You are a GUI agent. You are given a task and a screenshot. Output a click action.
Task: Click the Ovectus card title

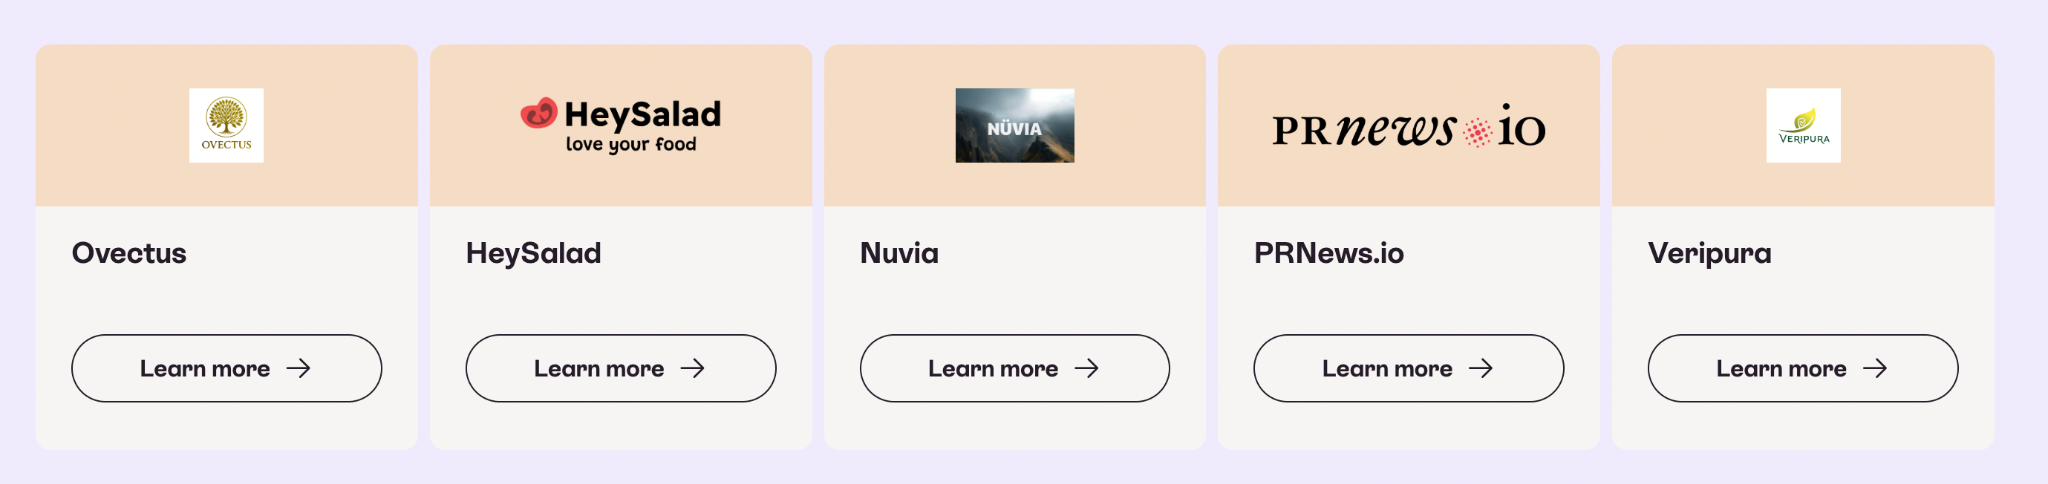[129, 253]
